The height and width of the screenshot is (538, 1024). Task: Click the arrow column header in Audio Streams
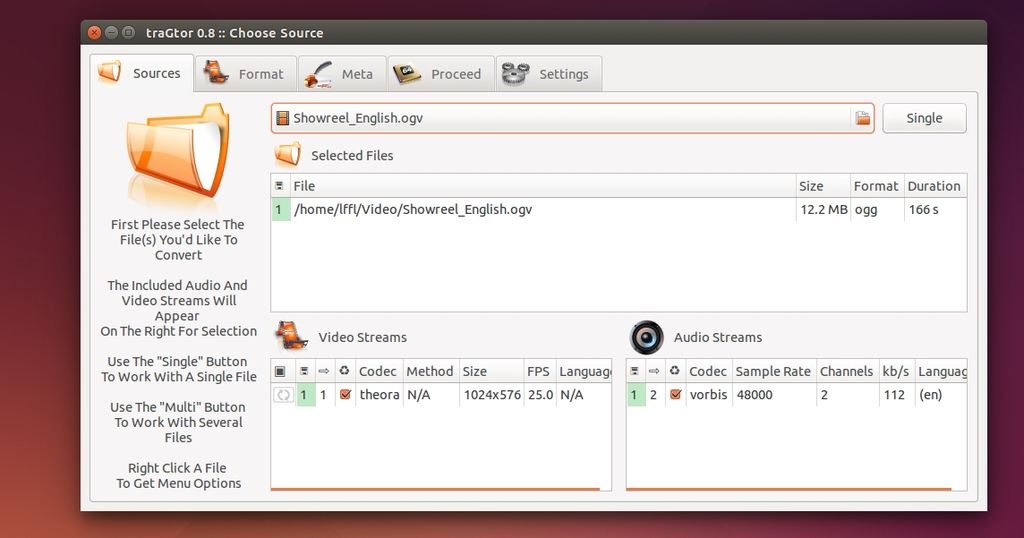(654, 371)
